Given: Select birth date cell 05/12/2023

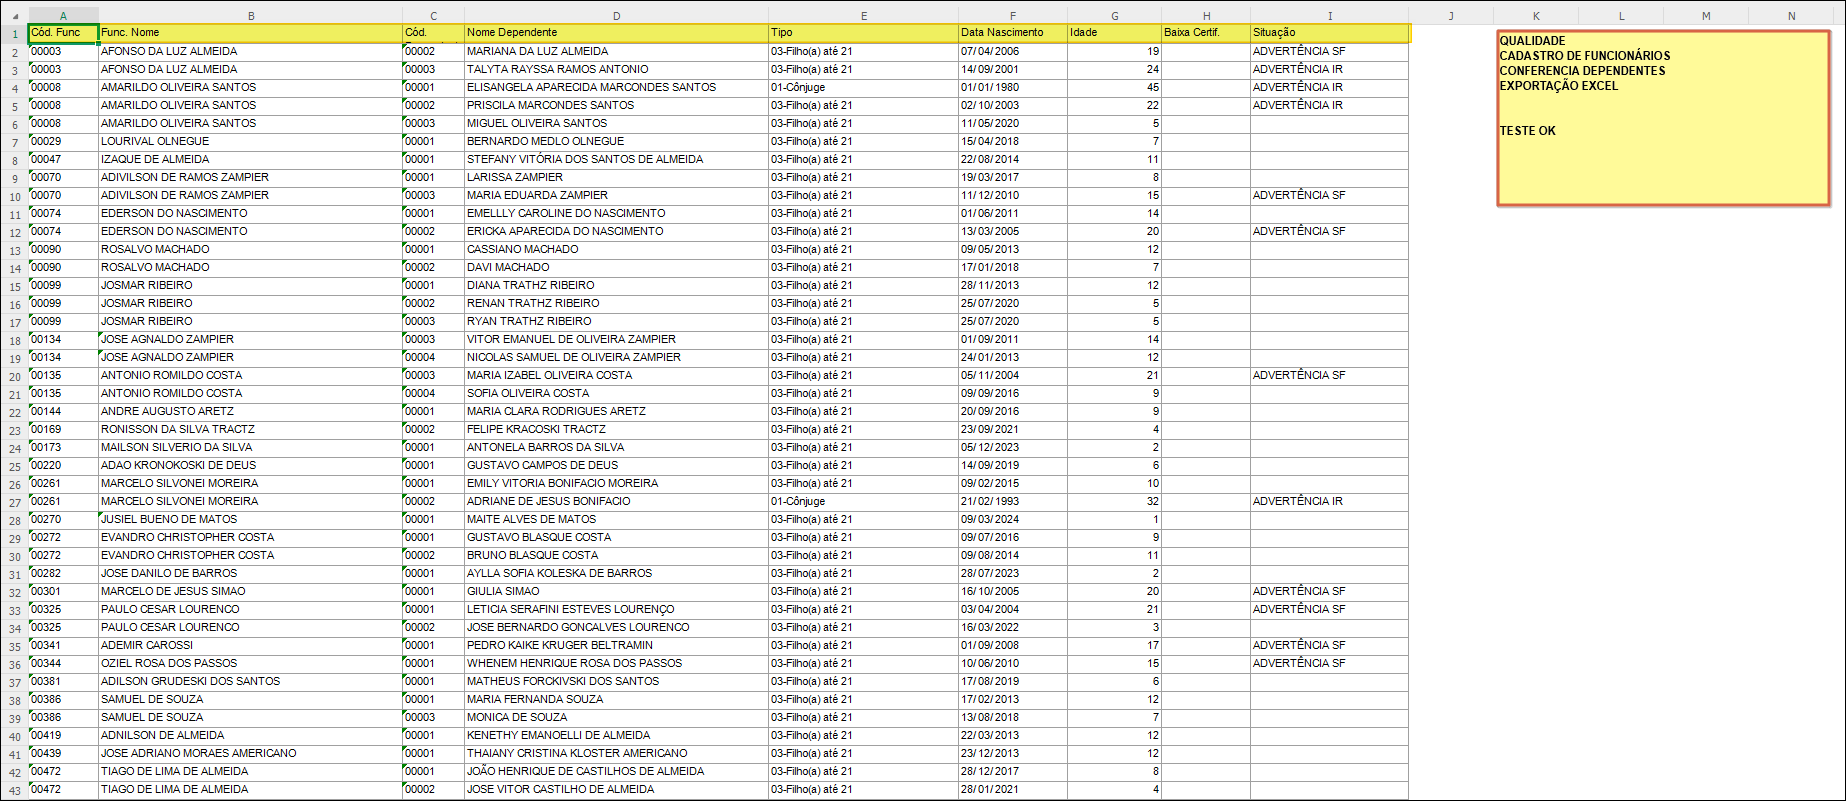Looking at the screenshot, I should click(990, 447).
